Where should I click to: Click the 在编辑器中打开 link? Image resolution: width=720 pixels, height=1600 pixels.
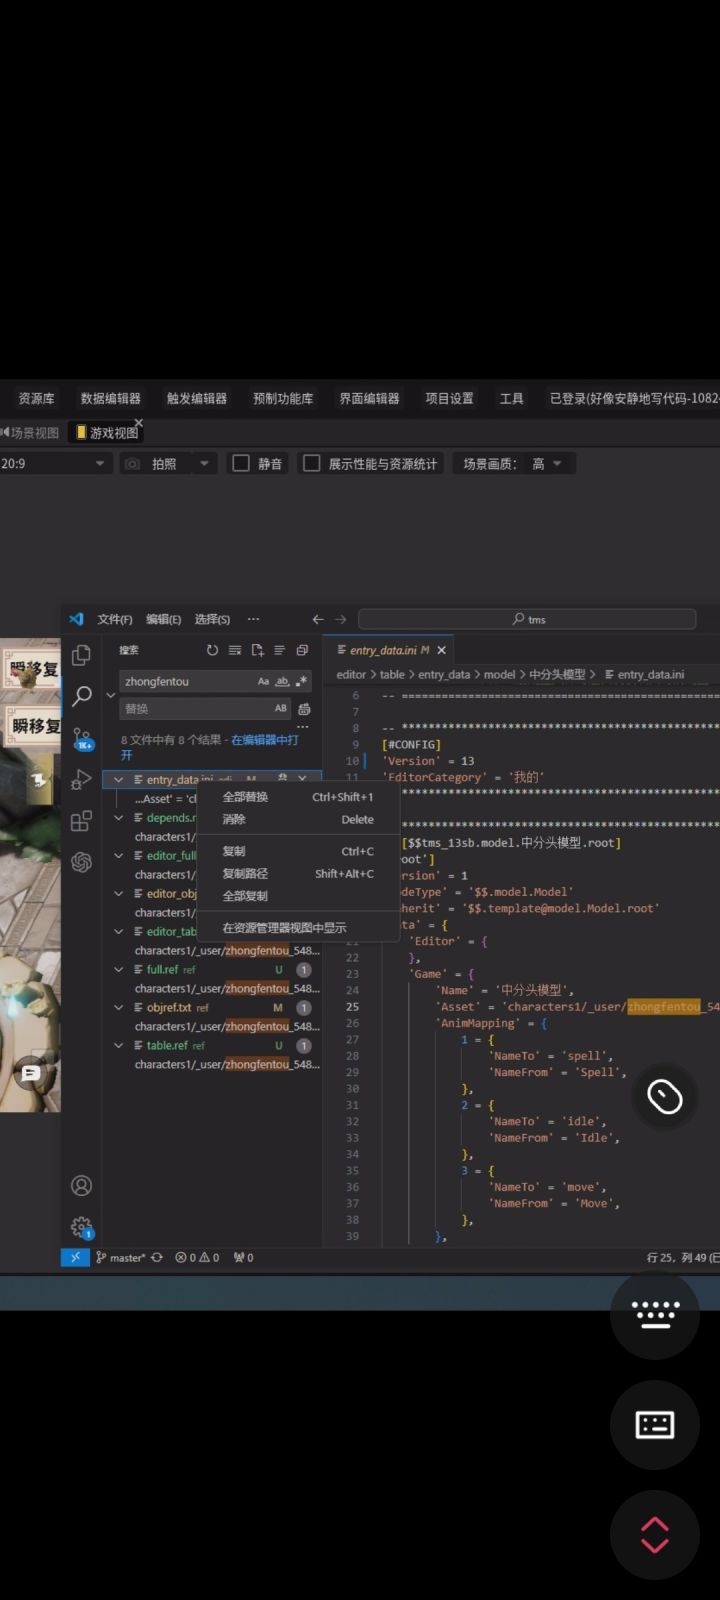(x=265, y=740)
